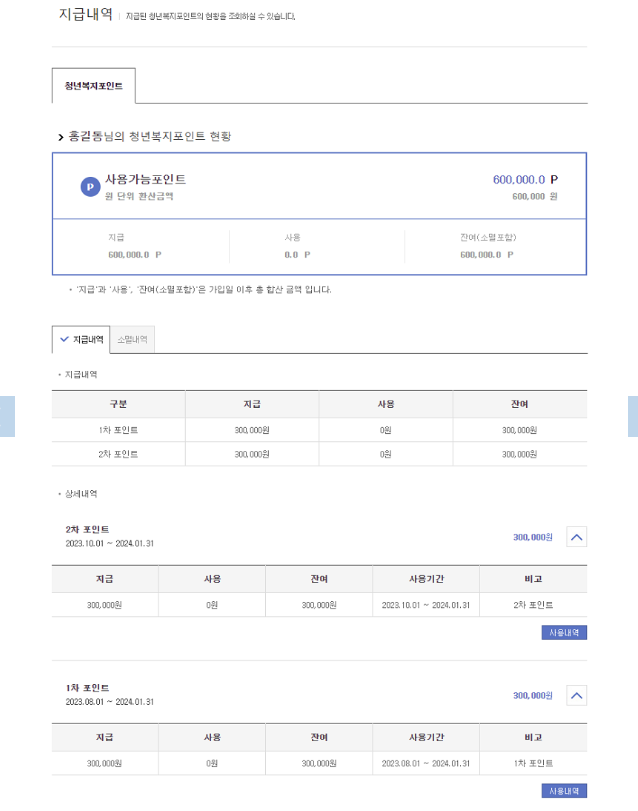
Task: Click the 구분 column header
Action: tap(118, 404)
